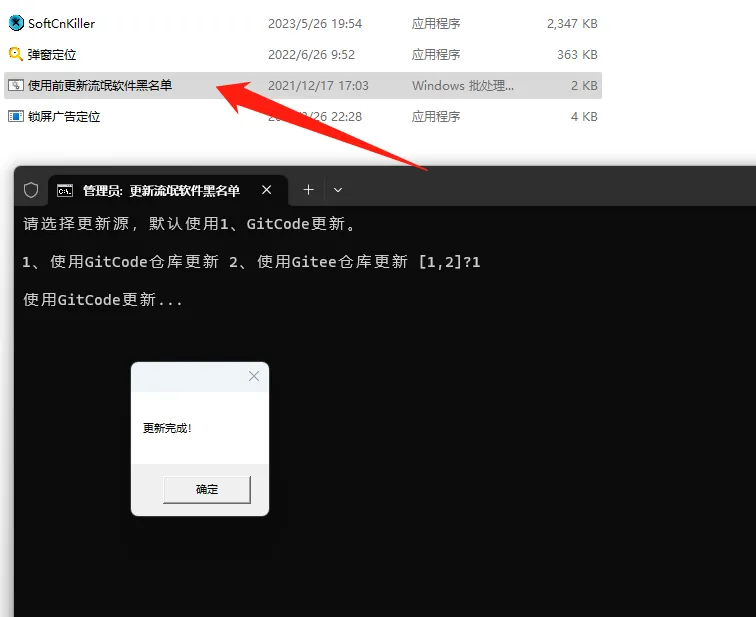The height and width of the screenshot is (617, 756).
Task: Click terminal text 1、使用GitCode仓库更新
Action: pyautogui.click(x=121, y=262)
